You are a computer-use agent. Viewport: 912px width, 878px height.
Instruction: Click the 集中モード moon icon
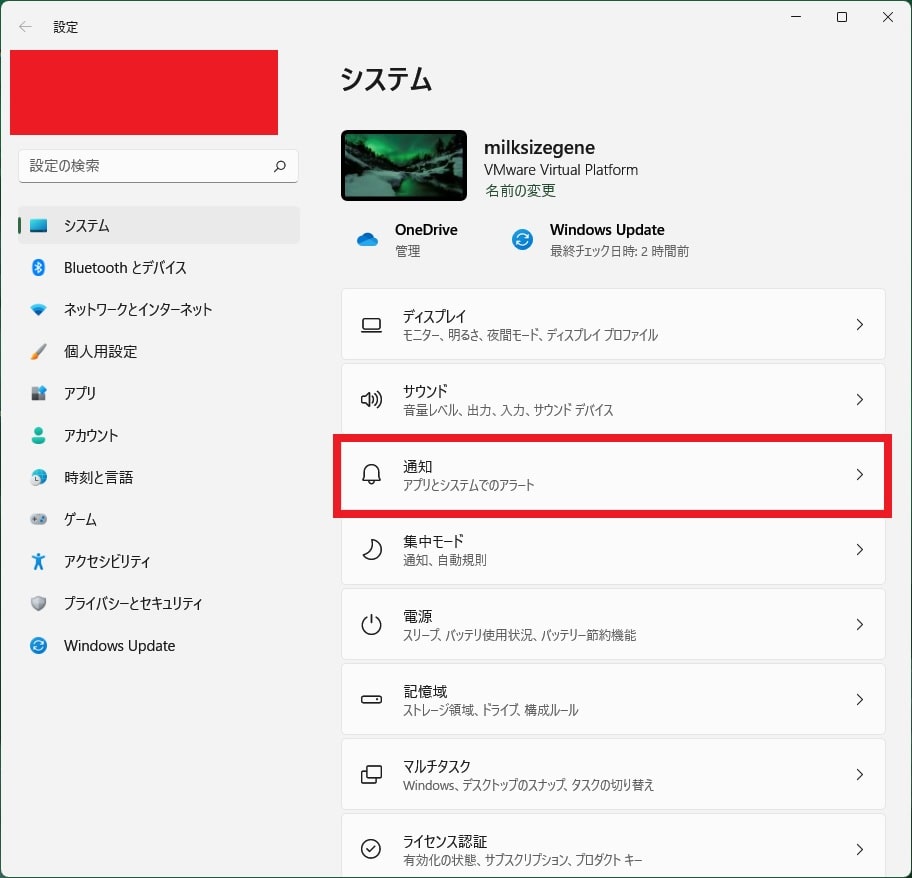372,549
